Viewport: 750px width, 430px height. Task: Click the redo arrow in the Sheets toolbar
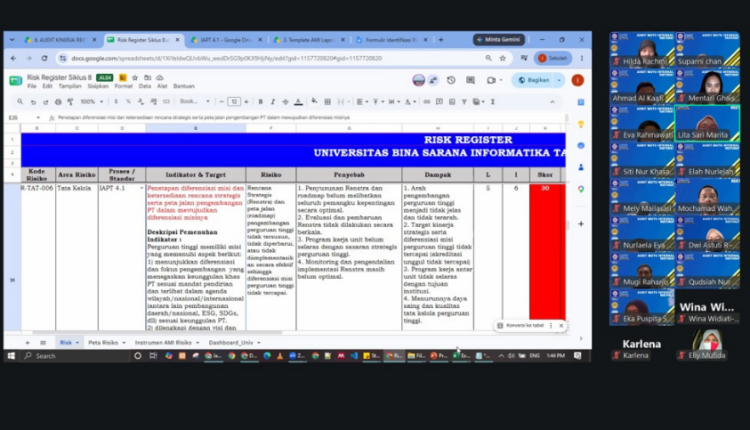(x=45, y=102)
